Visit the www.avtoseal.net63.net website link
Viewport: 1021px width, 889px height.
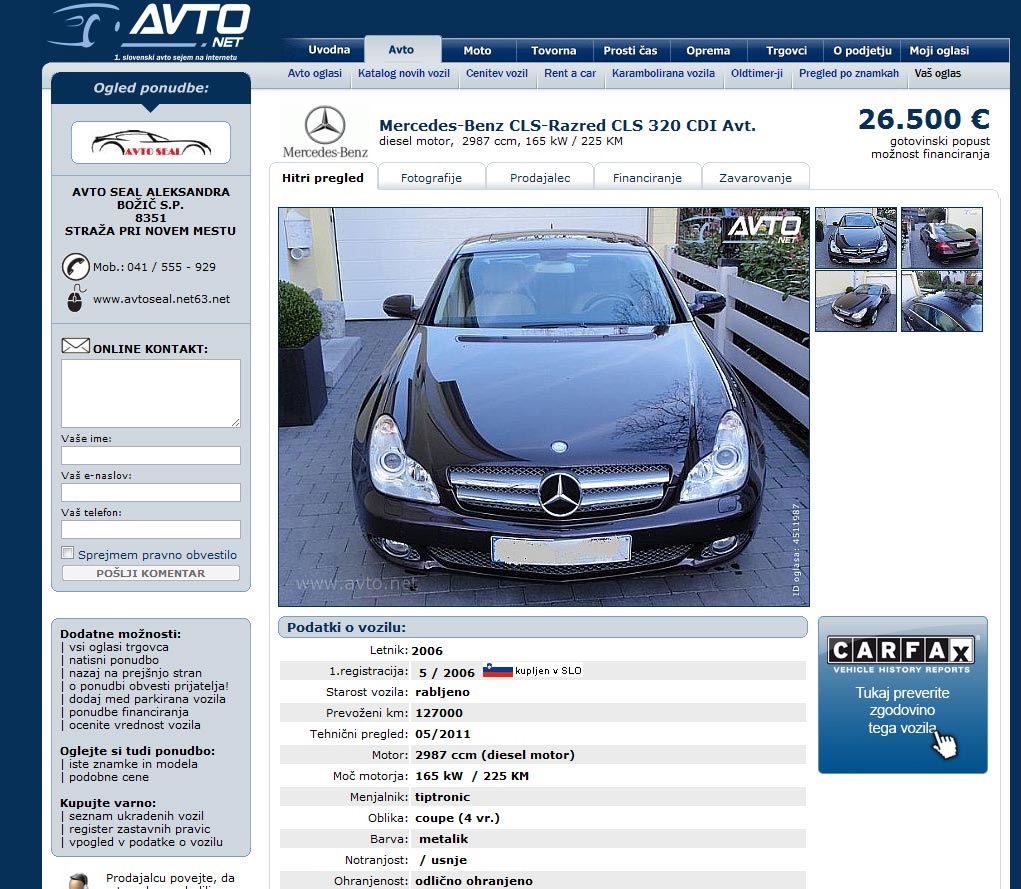coord(161,299)
